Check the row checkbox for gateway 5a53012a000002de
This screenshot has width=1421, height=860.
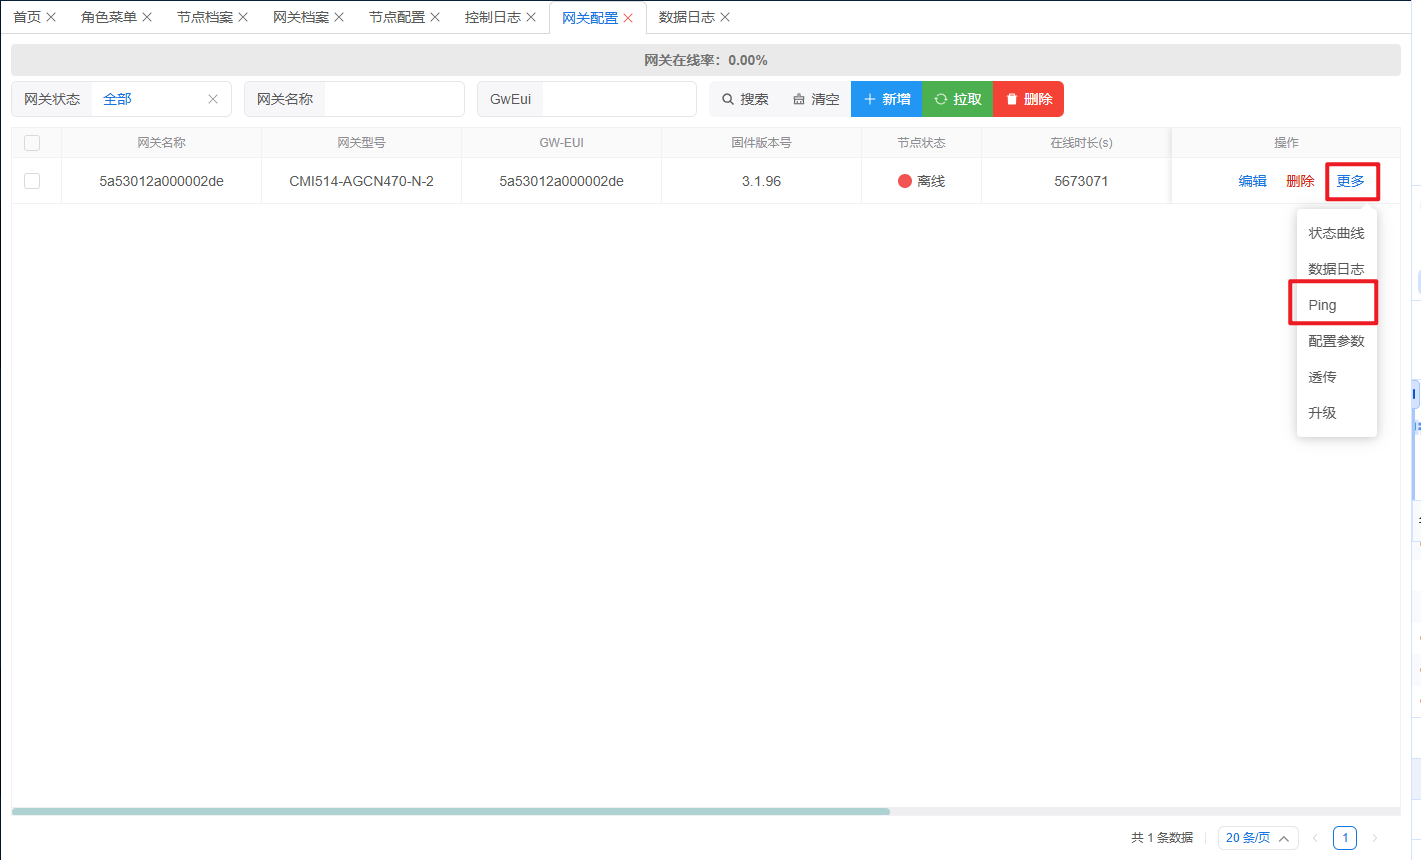[32, 181]
